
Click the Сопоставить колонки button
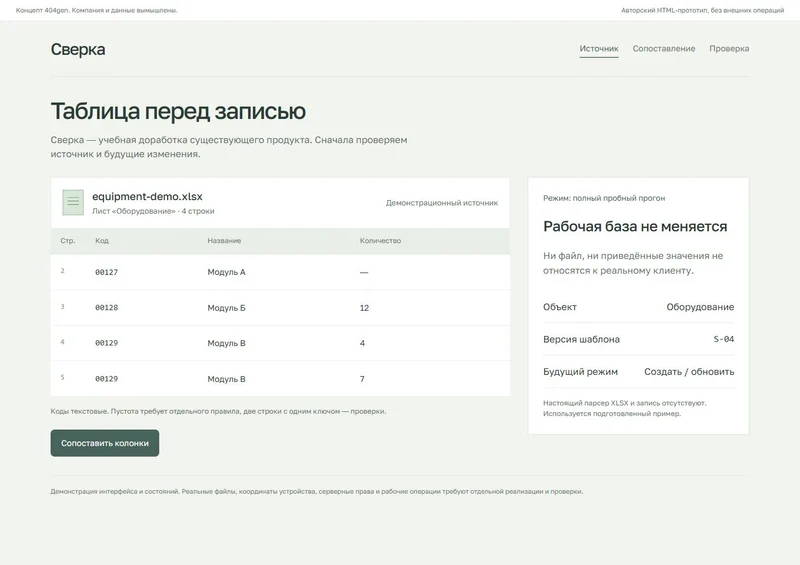pyautogui.click(x=105, y=443)
